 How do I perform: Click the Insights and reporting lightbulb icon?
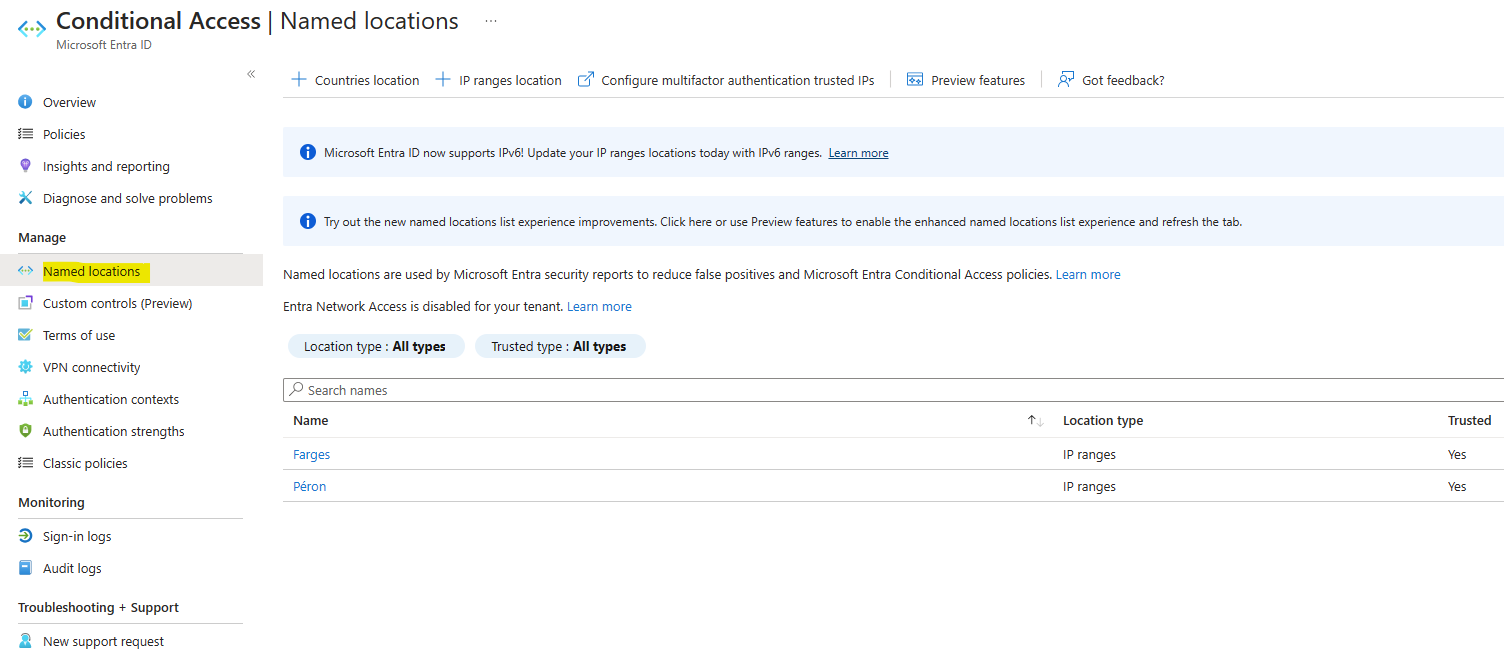tap(26, 166)
